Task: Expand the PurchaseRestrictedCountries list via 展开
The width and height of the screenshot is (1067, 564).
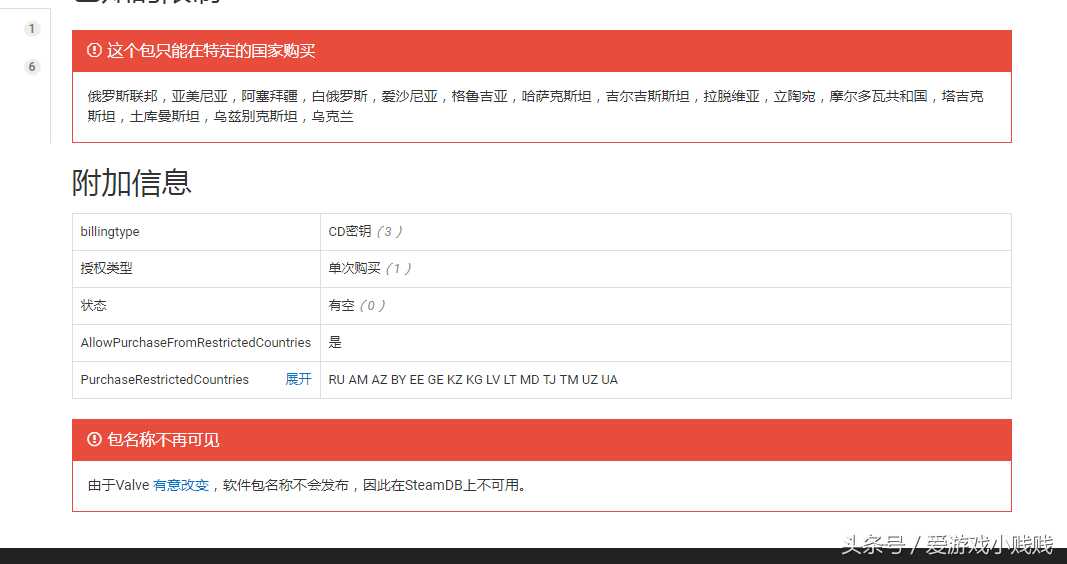Action: point(298,379)
